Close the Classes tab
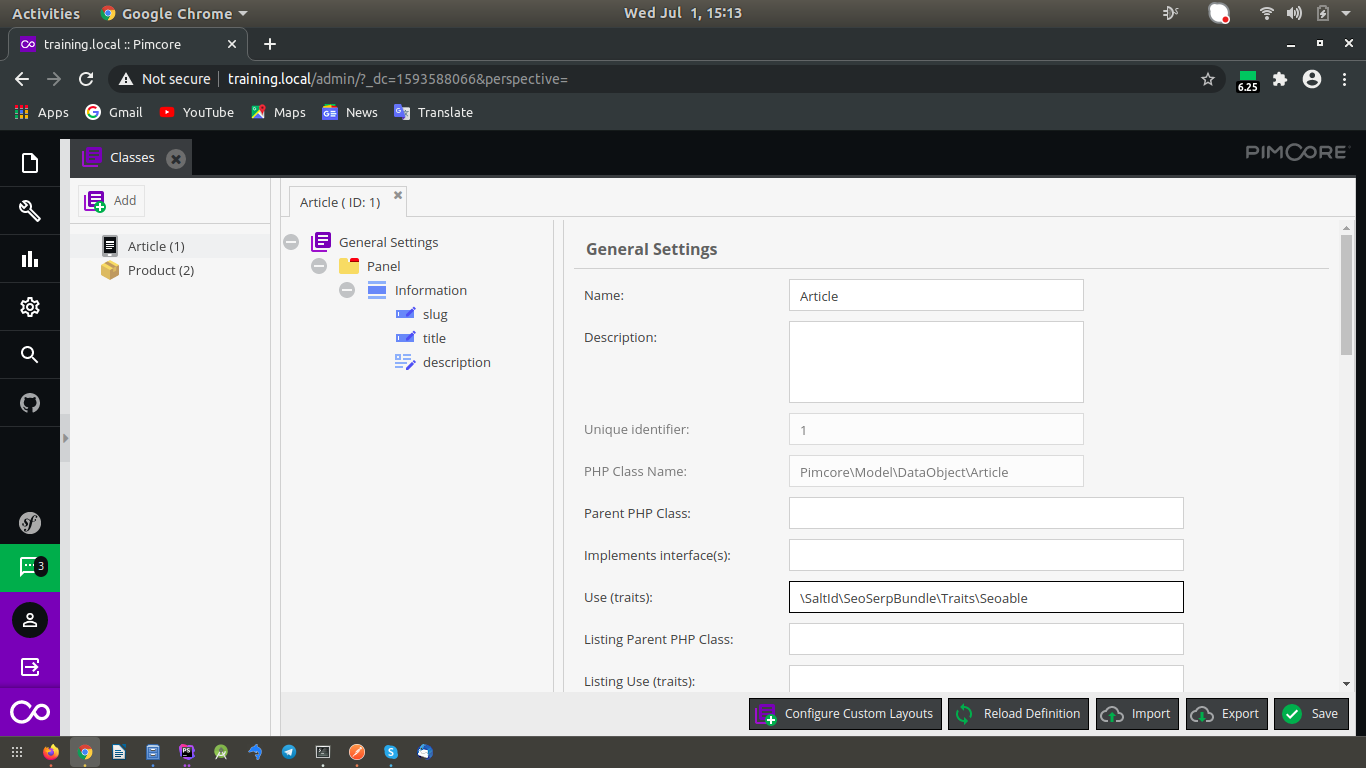Viewport: 1366px width, 768px height. coord(176,158)
